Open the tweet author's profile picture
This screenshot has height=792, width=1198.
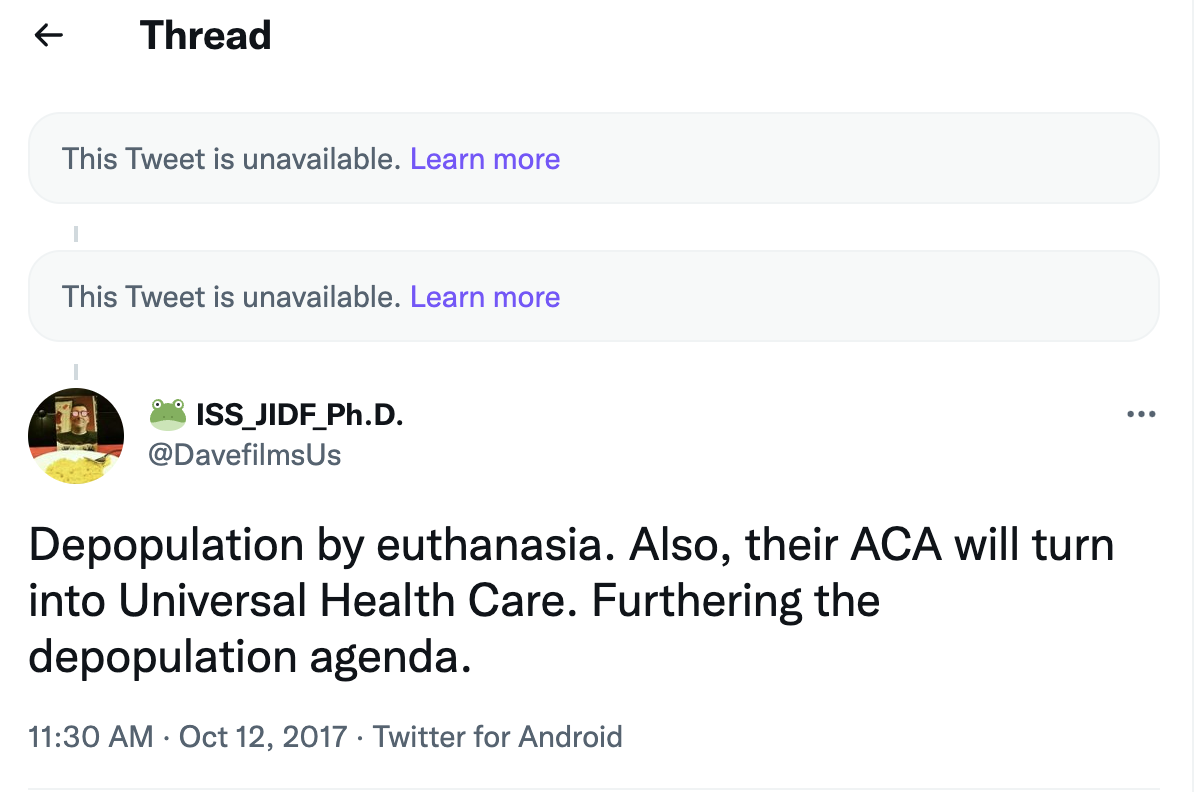point(76,436)
